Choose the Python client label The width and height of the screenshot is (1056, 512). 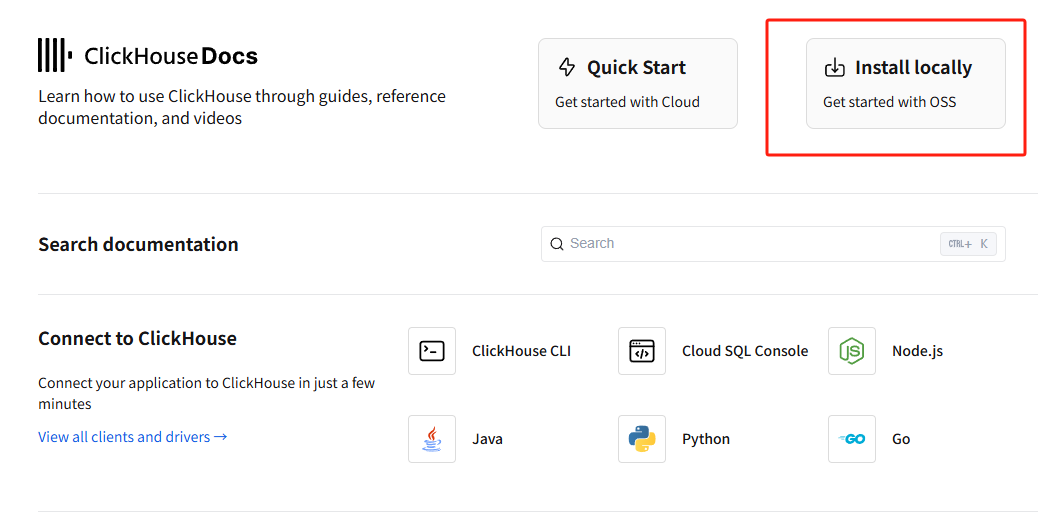tap(706, 439)
